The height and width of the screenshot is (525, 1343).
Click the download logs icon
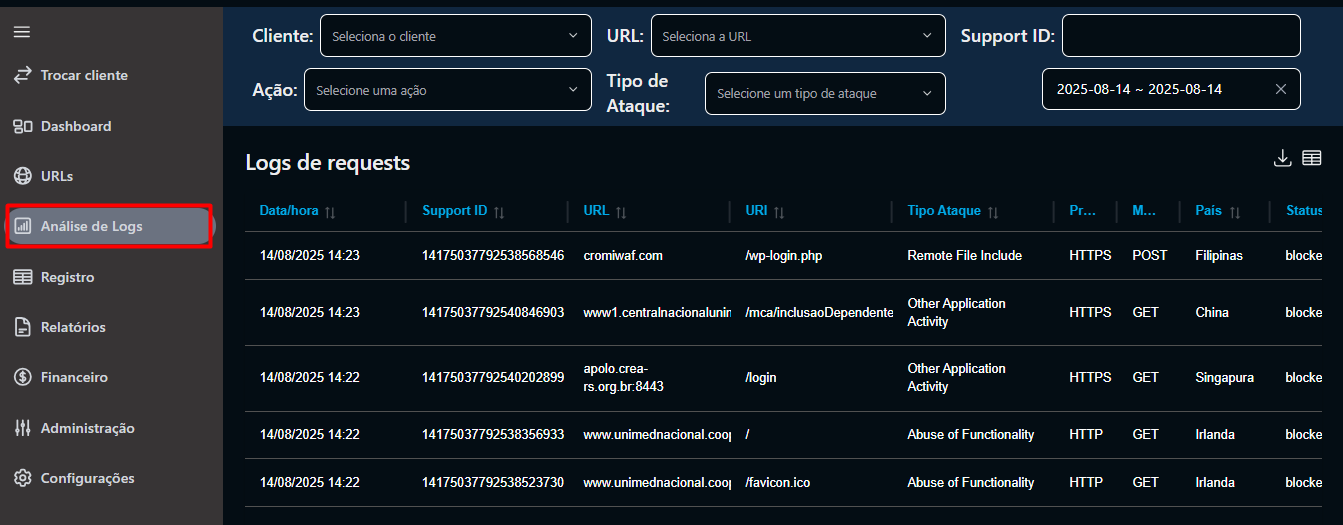[1282, 158]
